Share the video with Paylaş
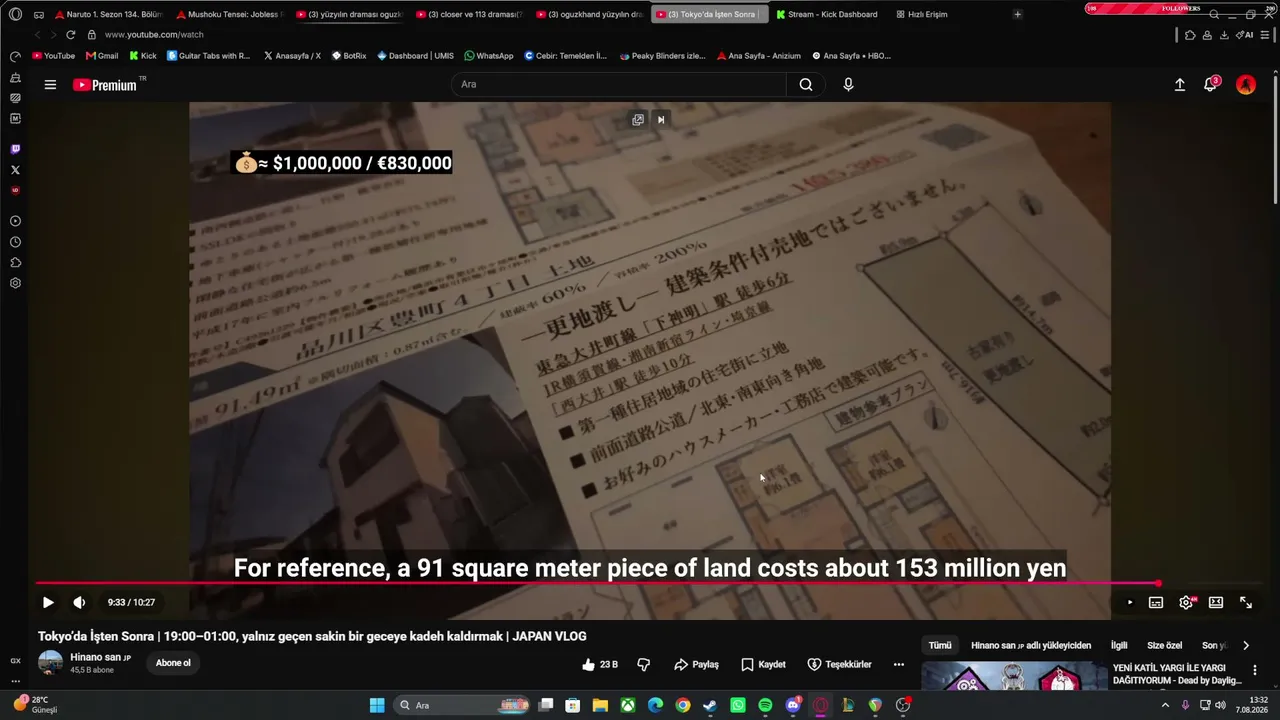The height and width of the screenshot is (720, 1280). pyautogui.click(x=696, y=664)
